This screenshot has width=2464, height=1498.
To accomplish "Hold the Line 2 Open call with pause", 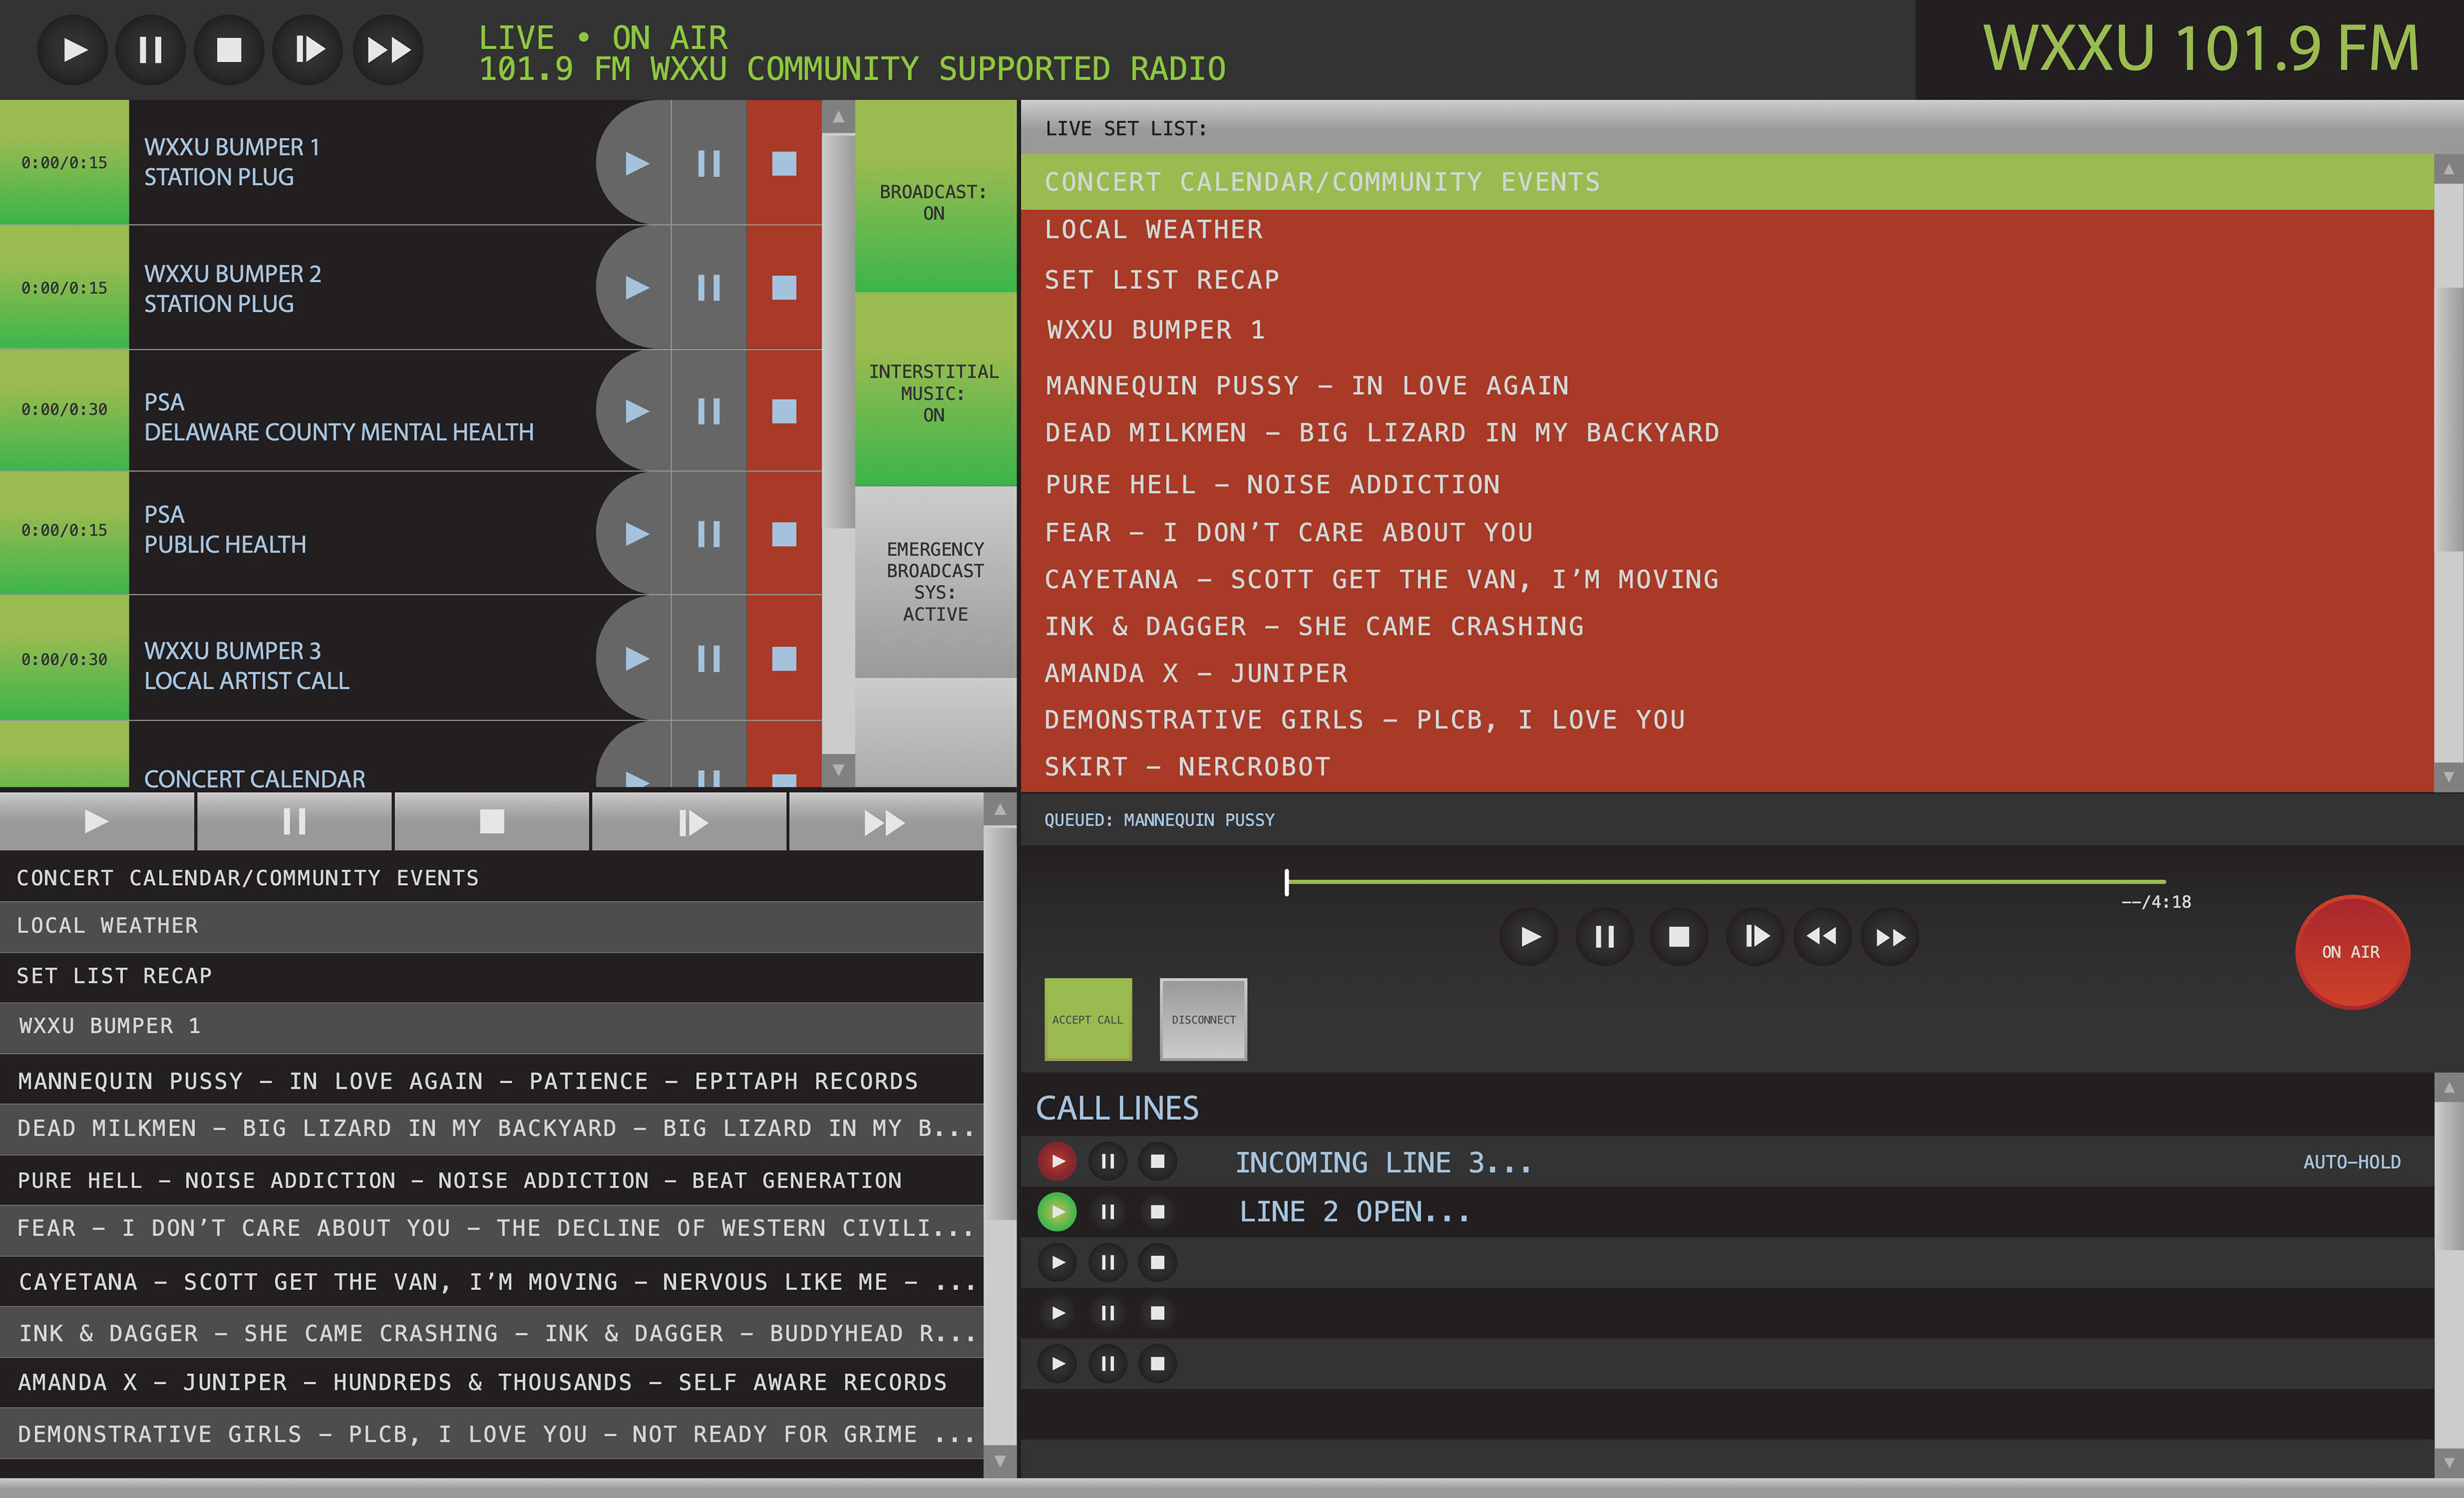I will [x=1108, y=1212].
